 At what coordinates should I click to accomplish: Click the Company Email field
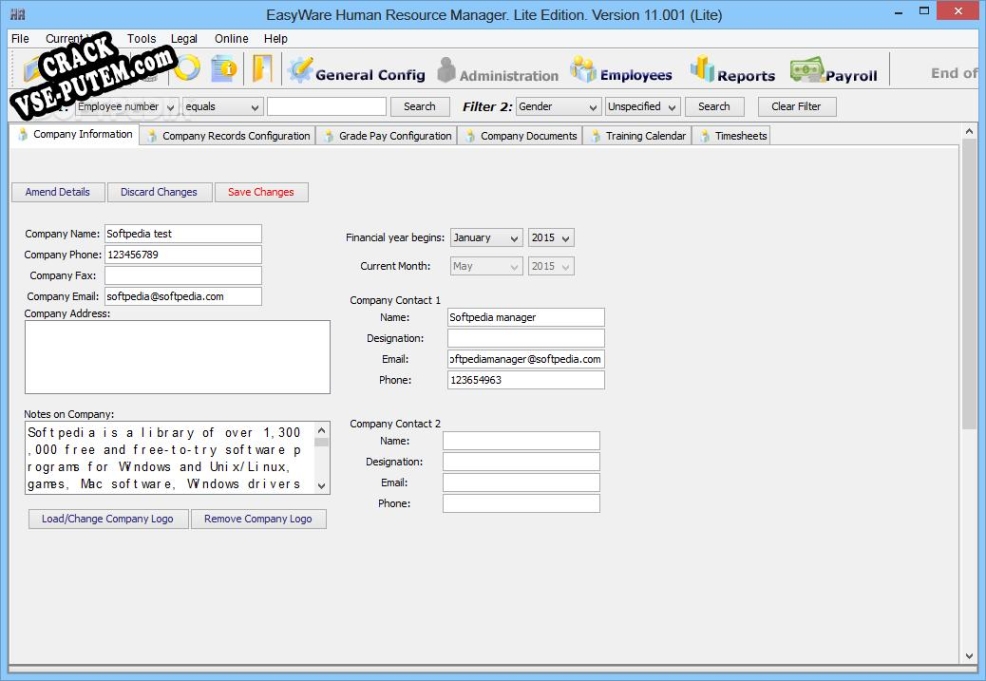pos(183,296)
